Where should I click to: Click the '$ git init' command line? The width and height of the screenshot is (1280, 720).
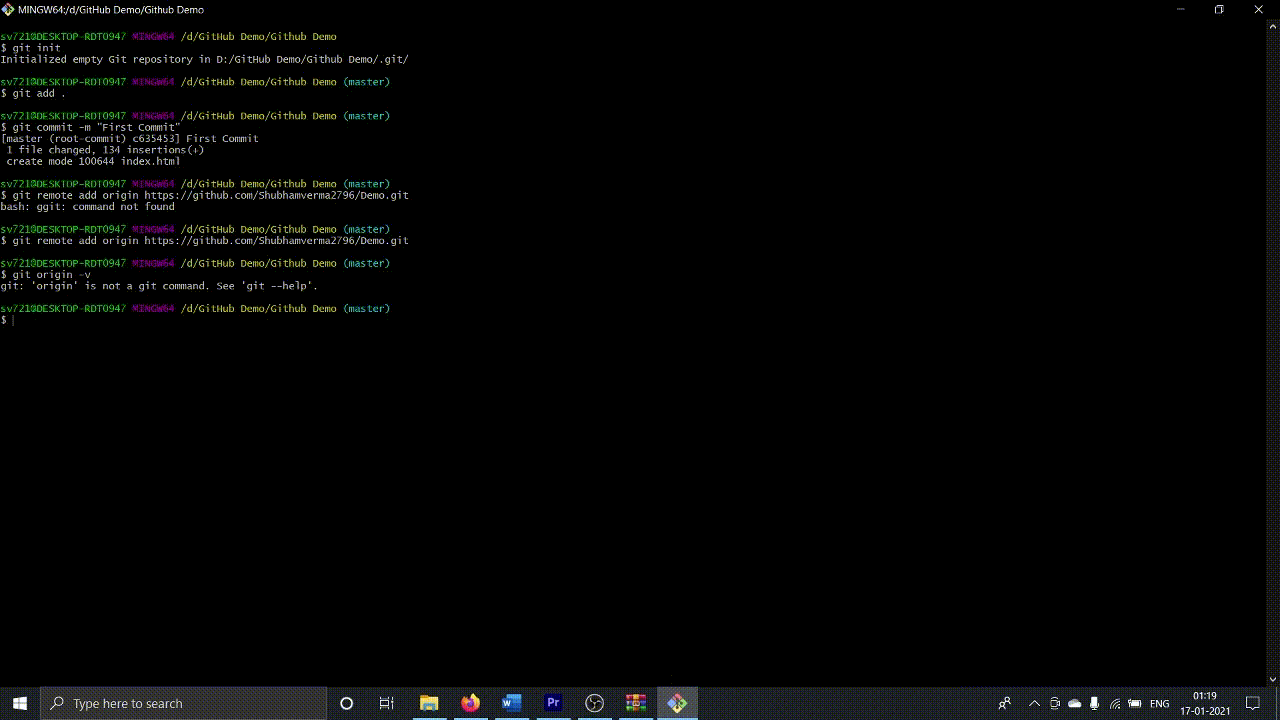coord(31,48)
